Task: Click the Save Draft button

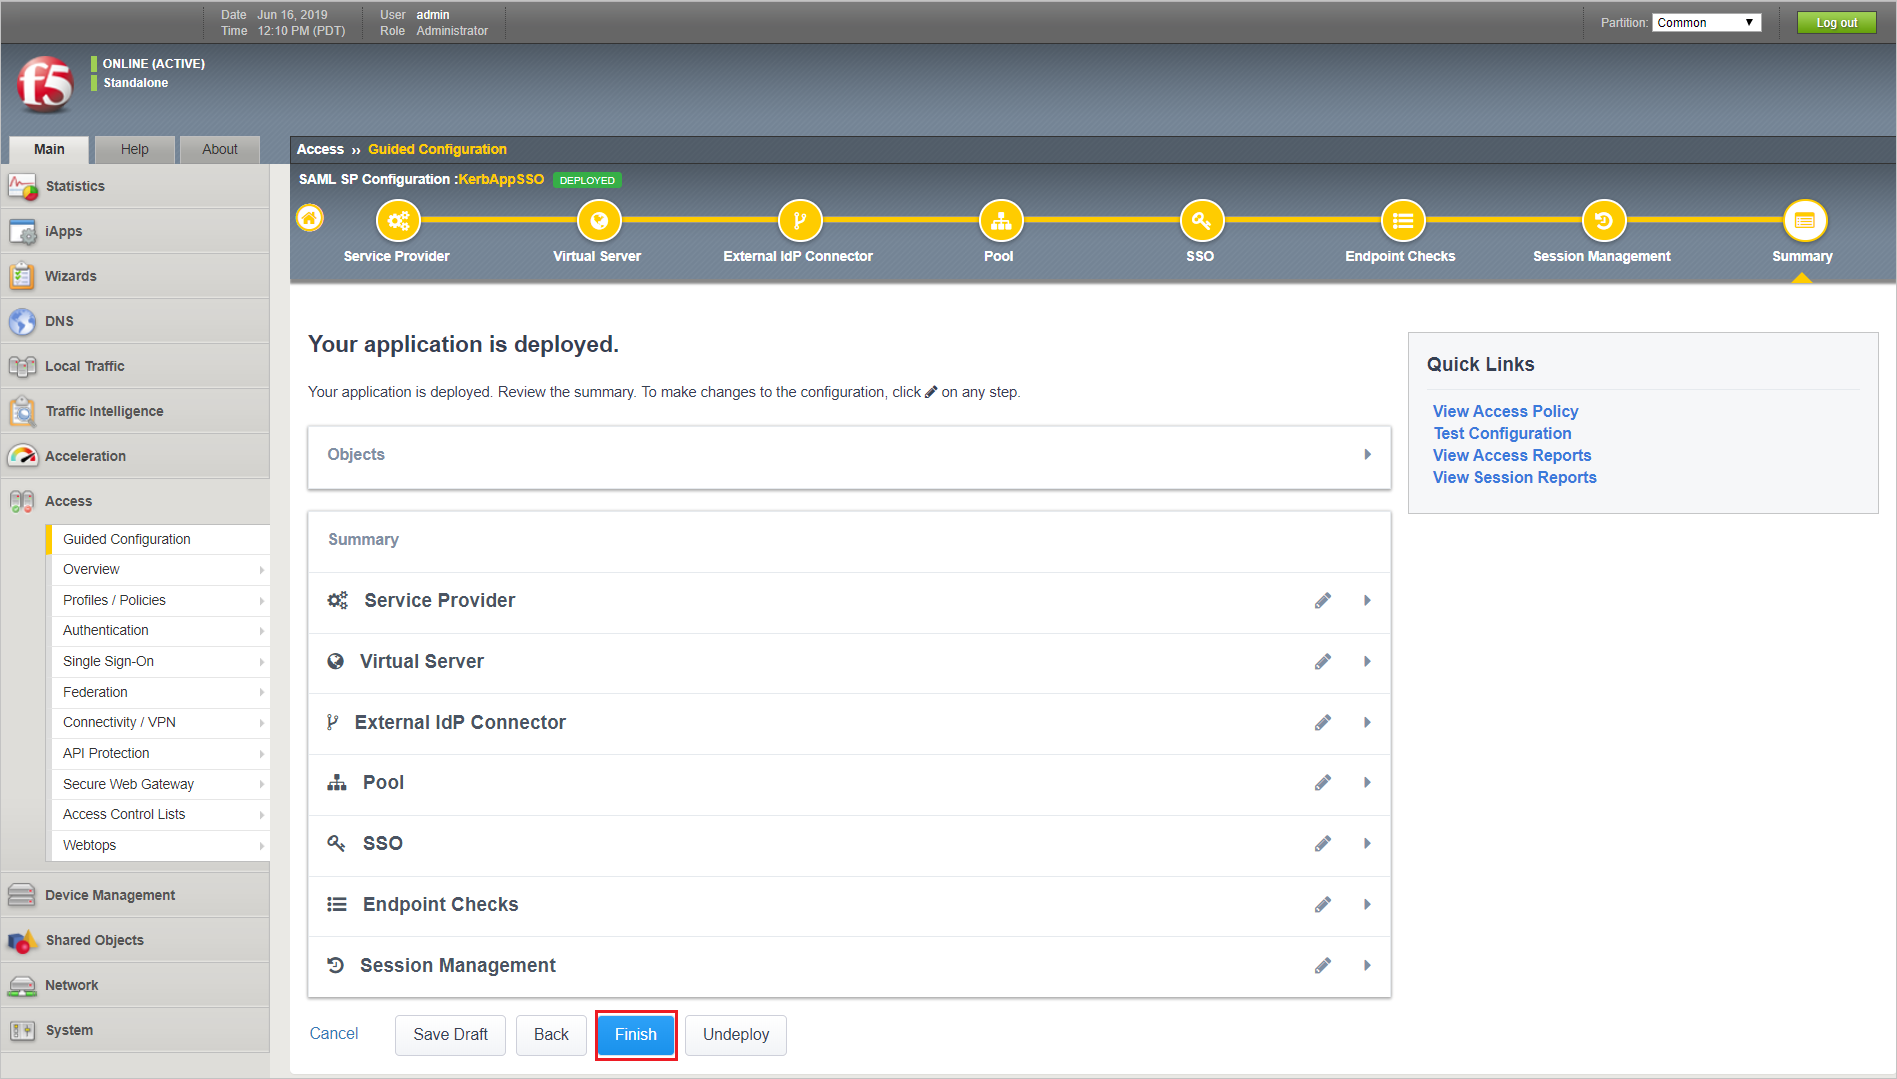Action: (450, 1035)
